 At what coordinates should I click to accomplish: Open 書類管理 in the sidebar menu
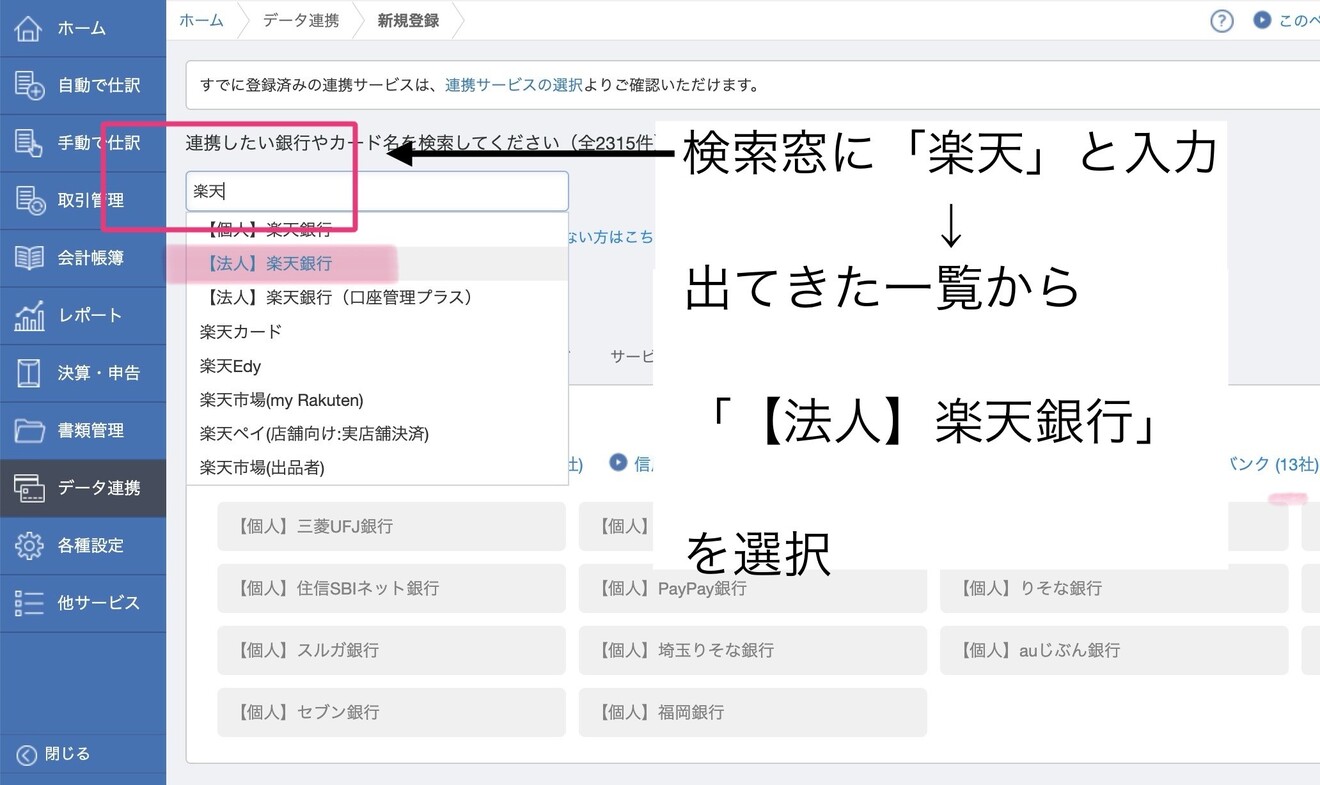coord(83,431)
